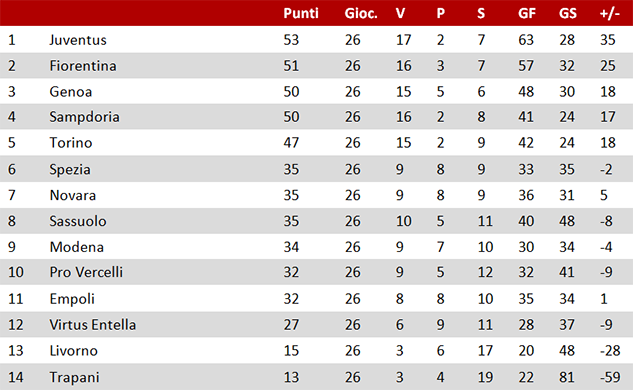Select the Juventus team name
633x390 pixels.
[78, 40]
